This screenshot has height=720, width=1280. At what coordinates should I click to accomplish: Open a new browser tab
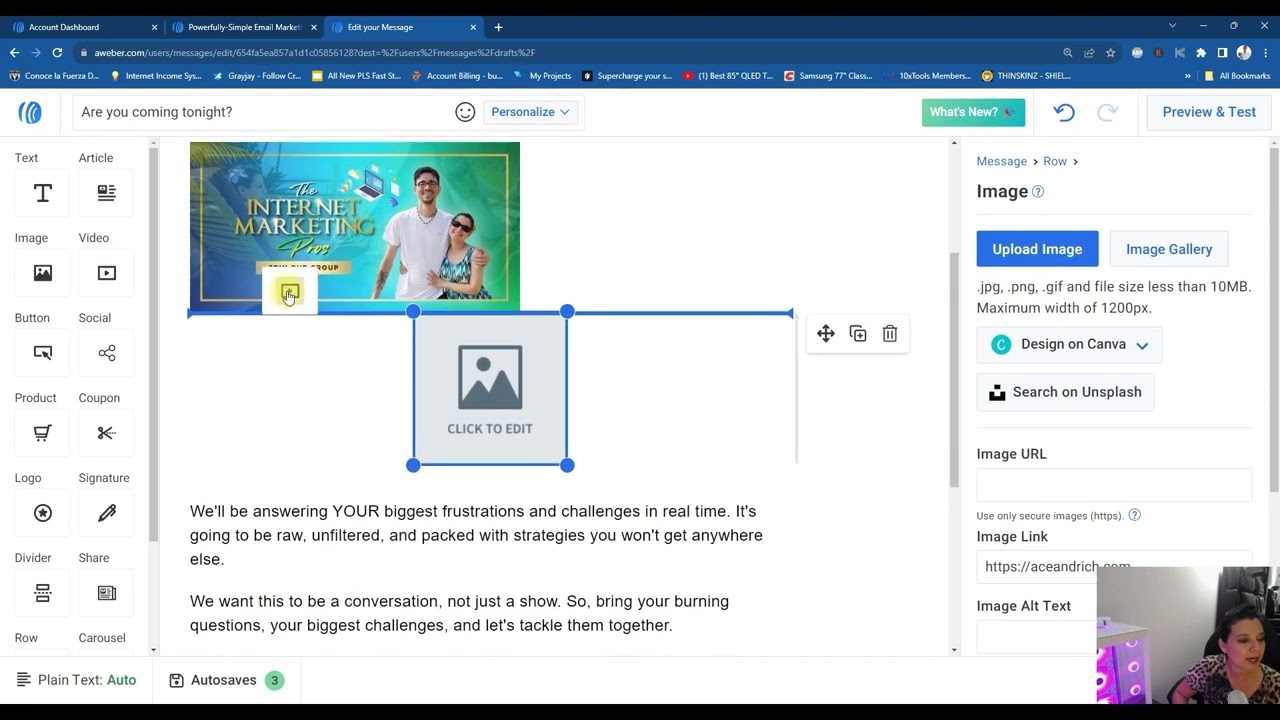498,27
